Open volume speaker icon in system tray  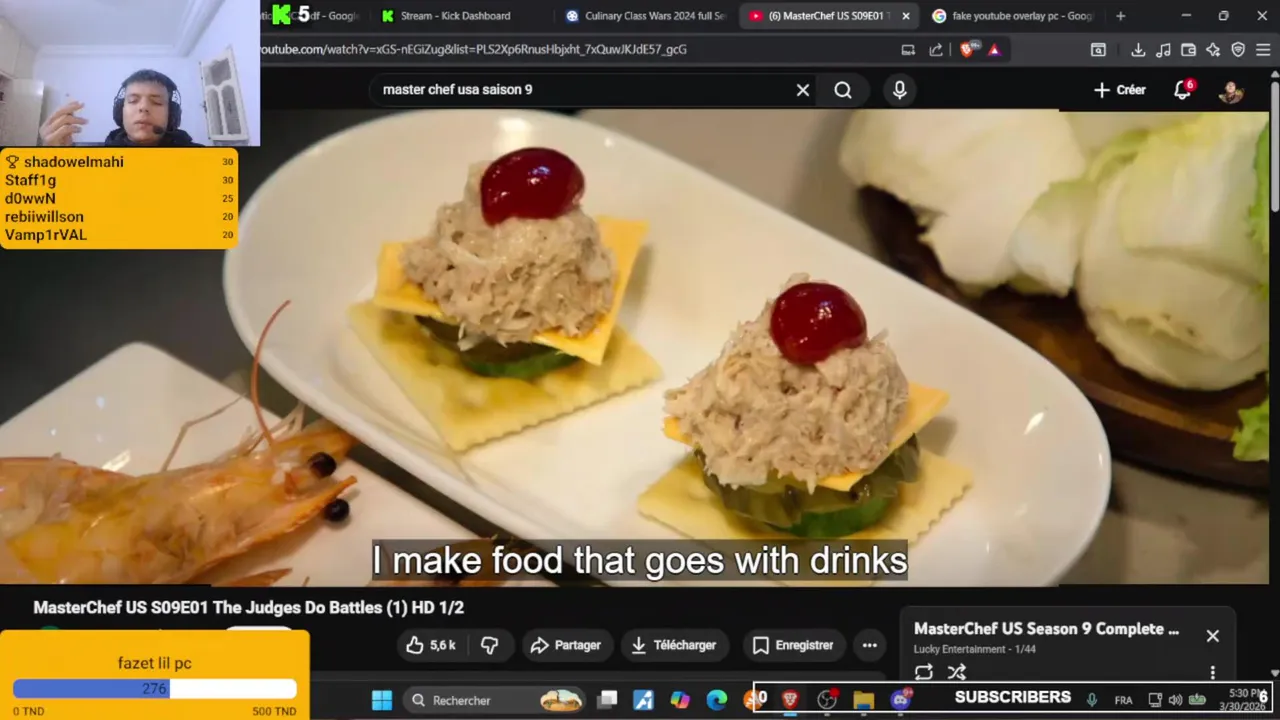coord(1175,700)
